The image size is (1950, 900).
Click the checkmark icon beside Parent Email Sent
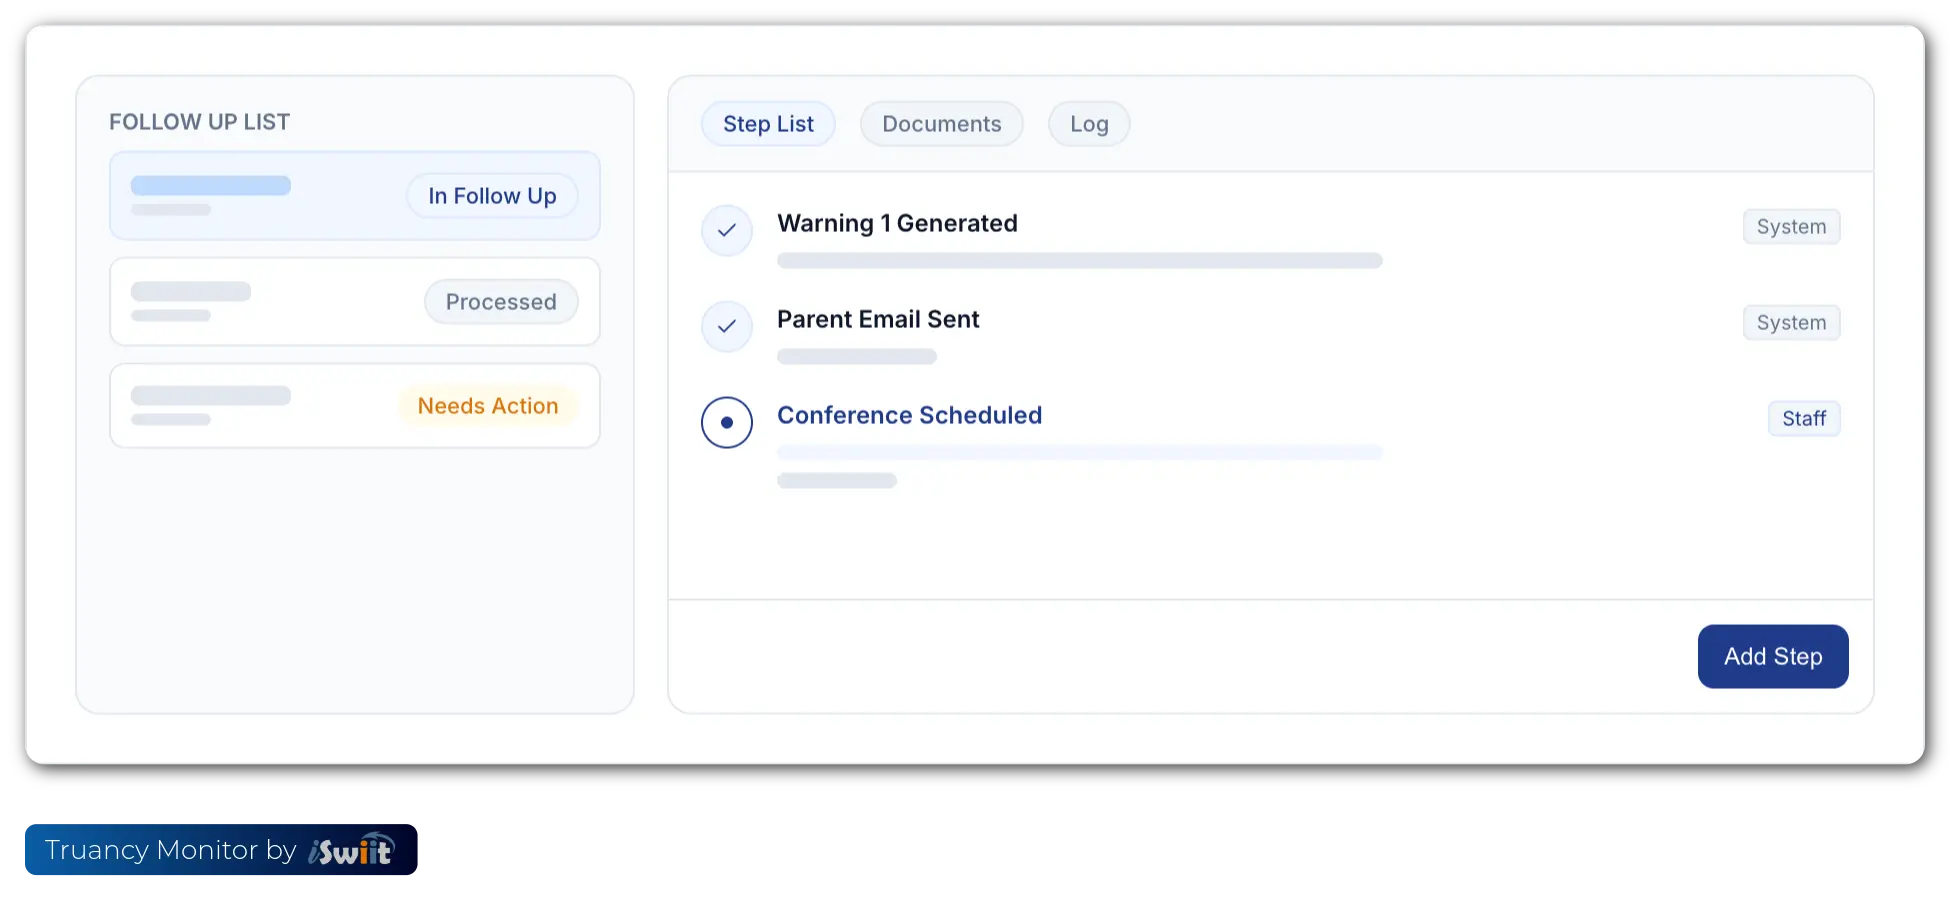click(x=727, y=326)
